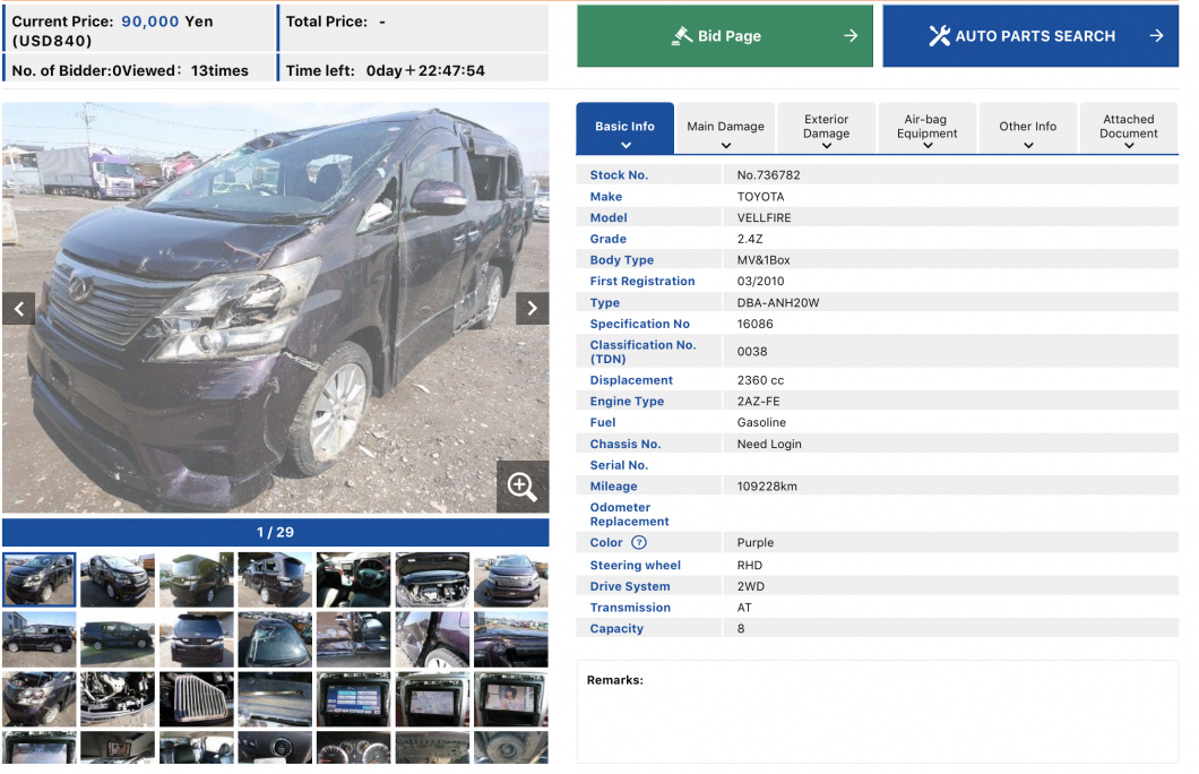
Task: Open the cracked windshield thumbnail
Action: pos(274,639)
